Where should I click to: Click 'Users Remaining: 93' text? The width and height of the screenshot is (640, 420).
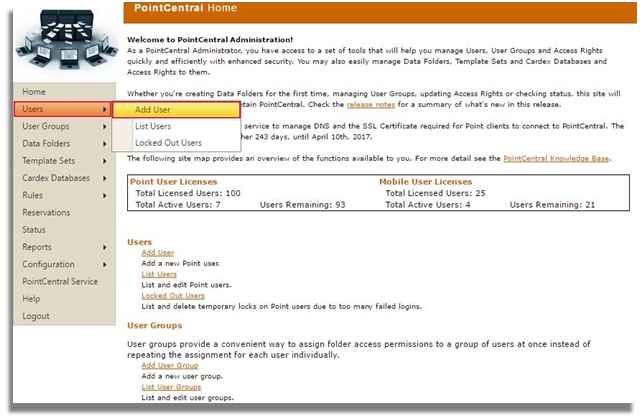click(302, 205)
